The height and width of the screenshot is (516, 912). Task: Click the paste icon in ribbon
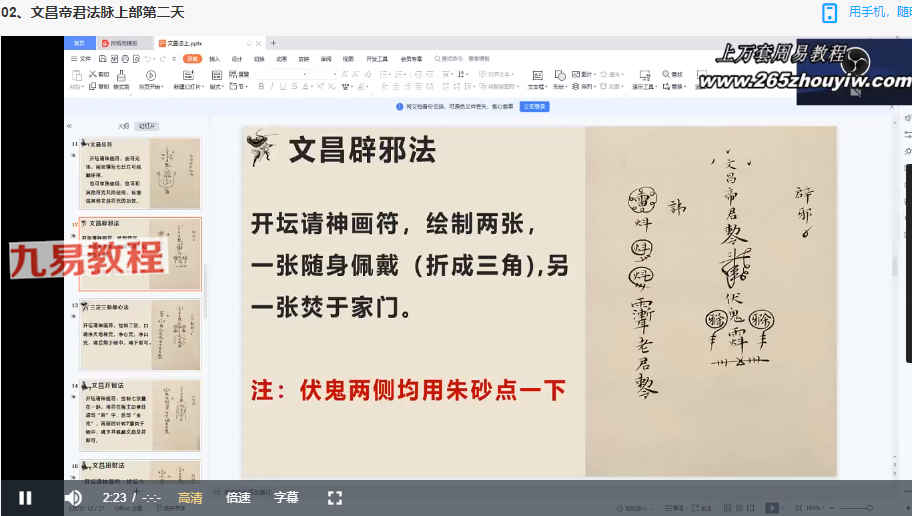pos(76,76)
